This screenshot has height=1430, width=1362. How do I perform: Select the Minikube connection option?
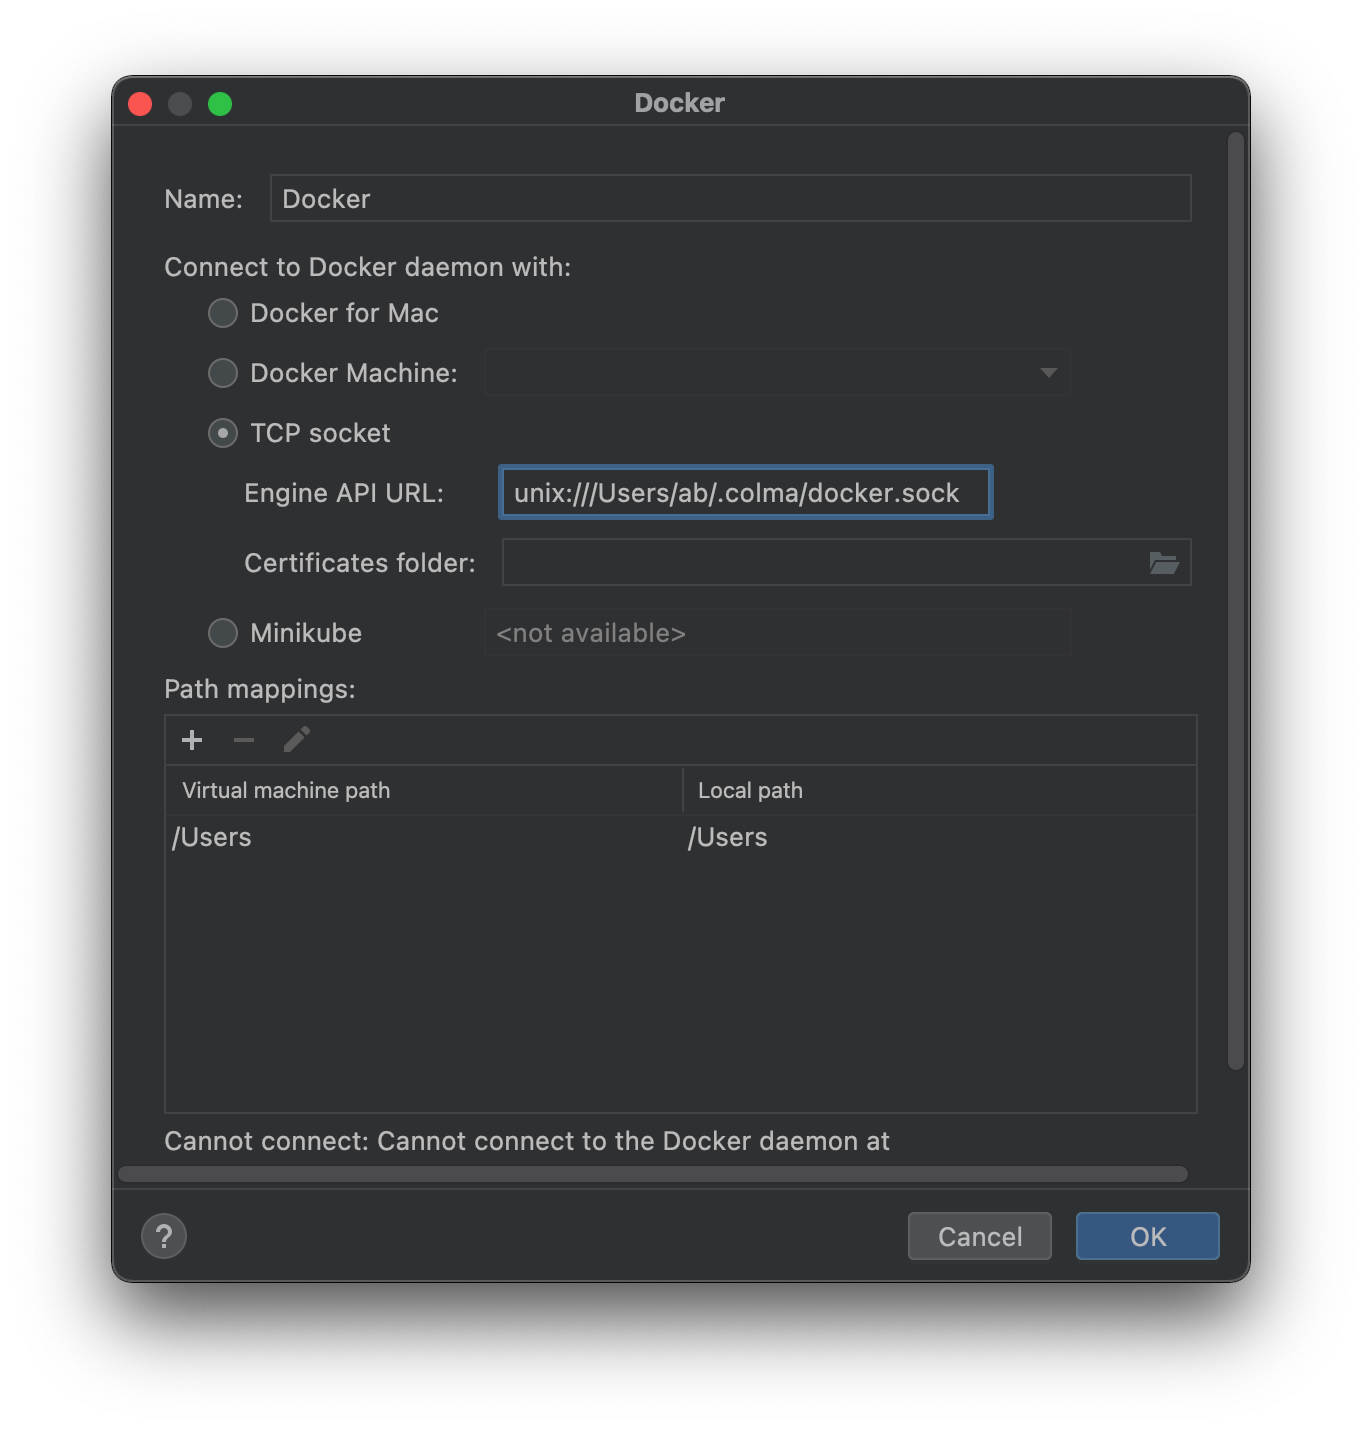[x=222, y=633]
